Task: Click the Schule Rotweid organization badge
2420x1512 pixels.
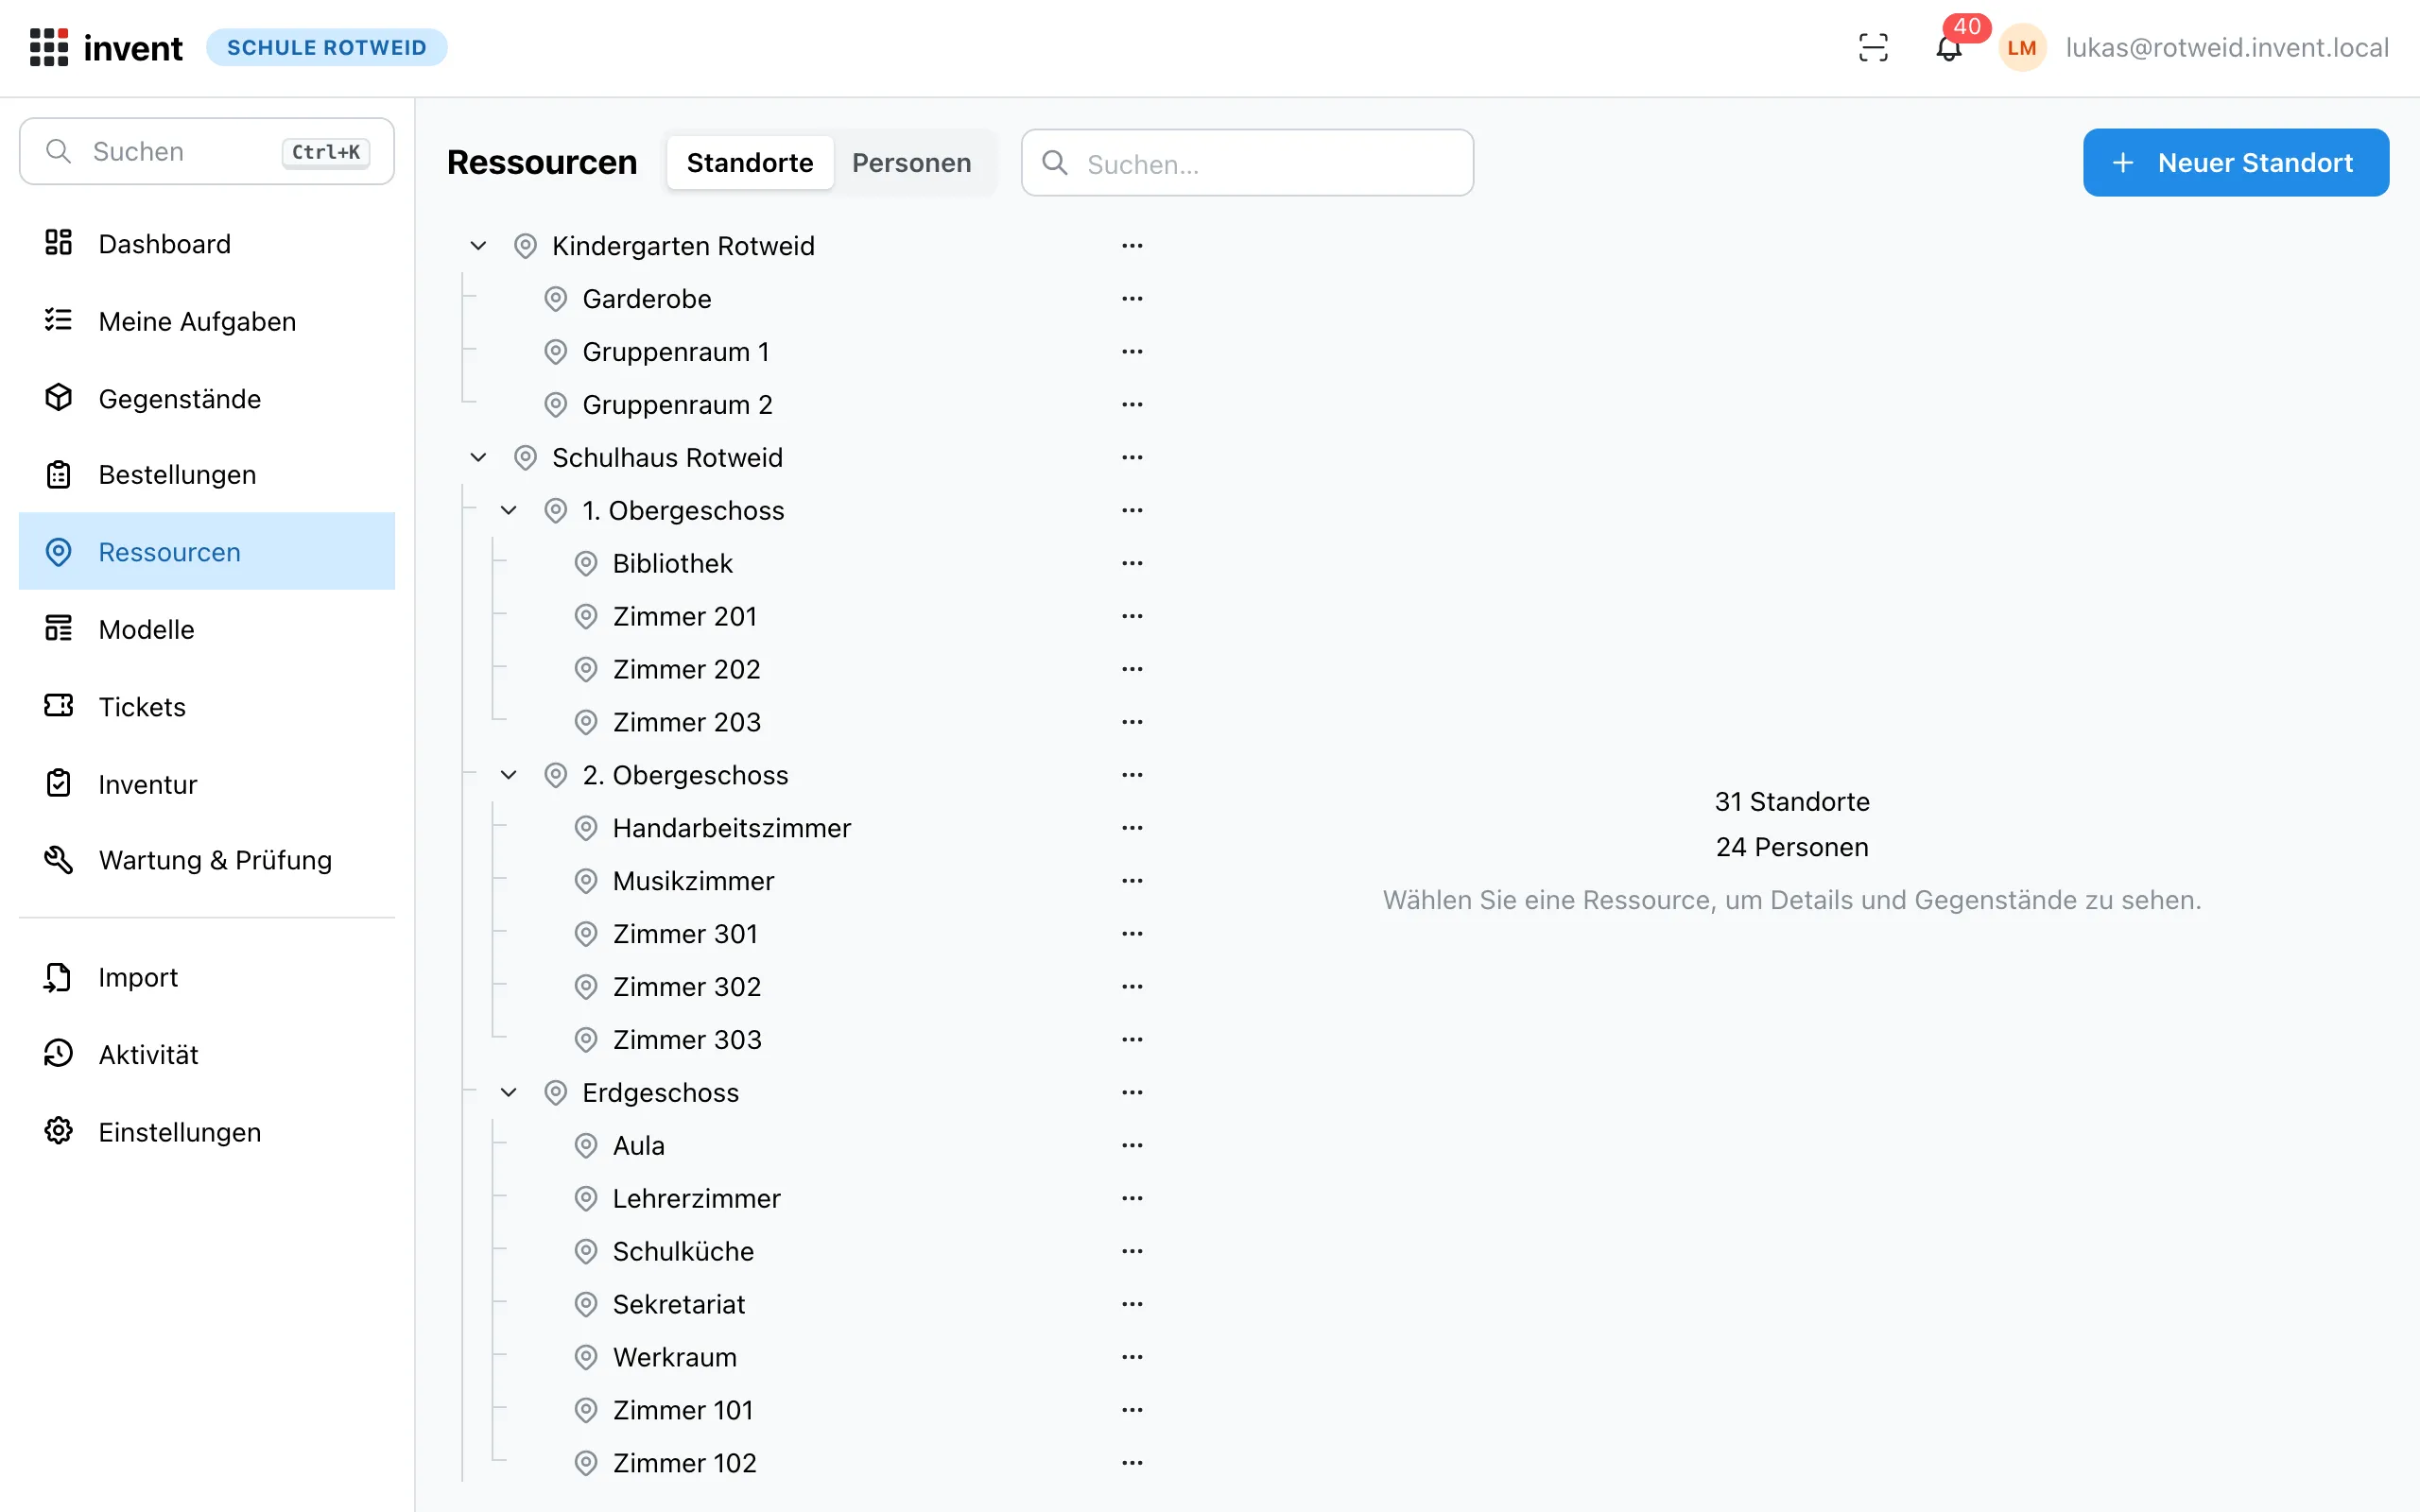Action: click(x=327, y=48)
